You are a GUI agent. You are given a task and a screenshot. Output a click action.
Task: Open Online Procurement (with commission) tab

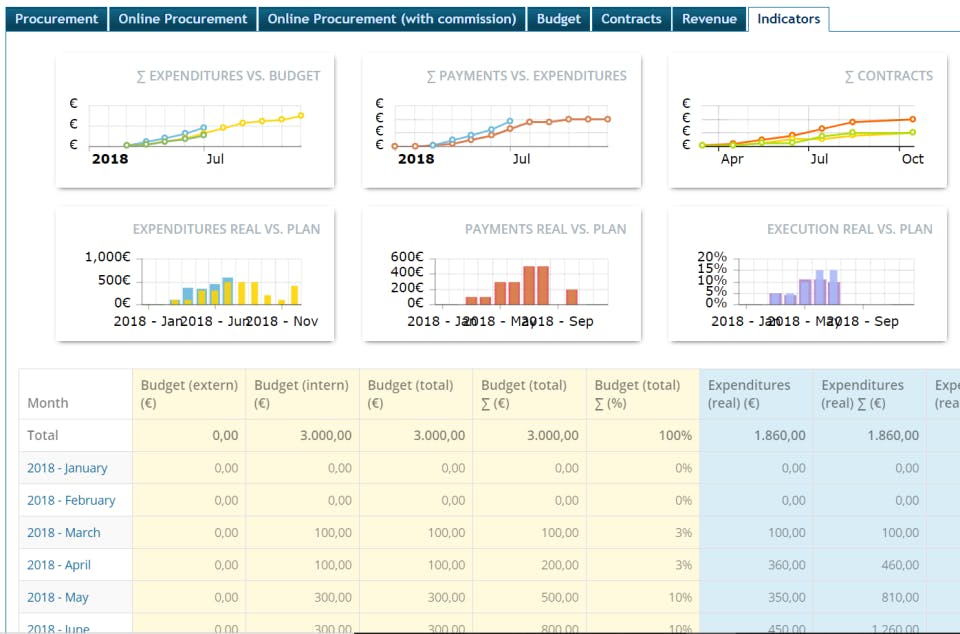(x=392, y=19)
